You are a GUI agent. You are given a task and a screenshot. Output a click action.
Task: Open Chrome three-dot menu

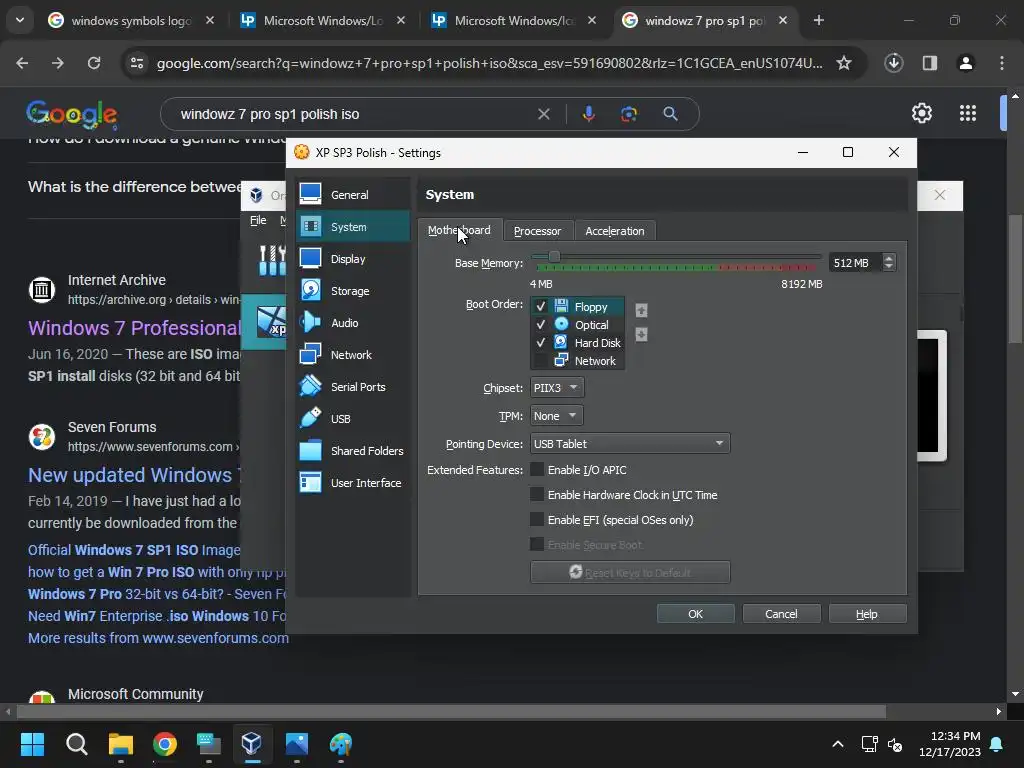[1002, 63]
